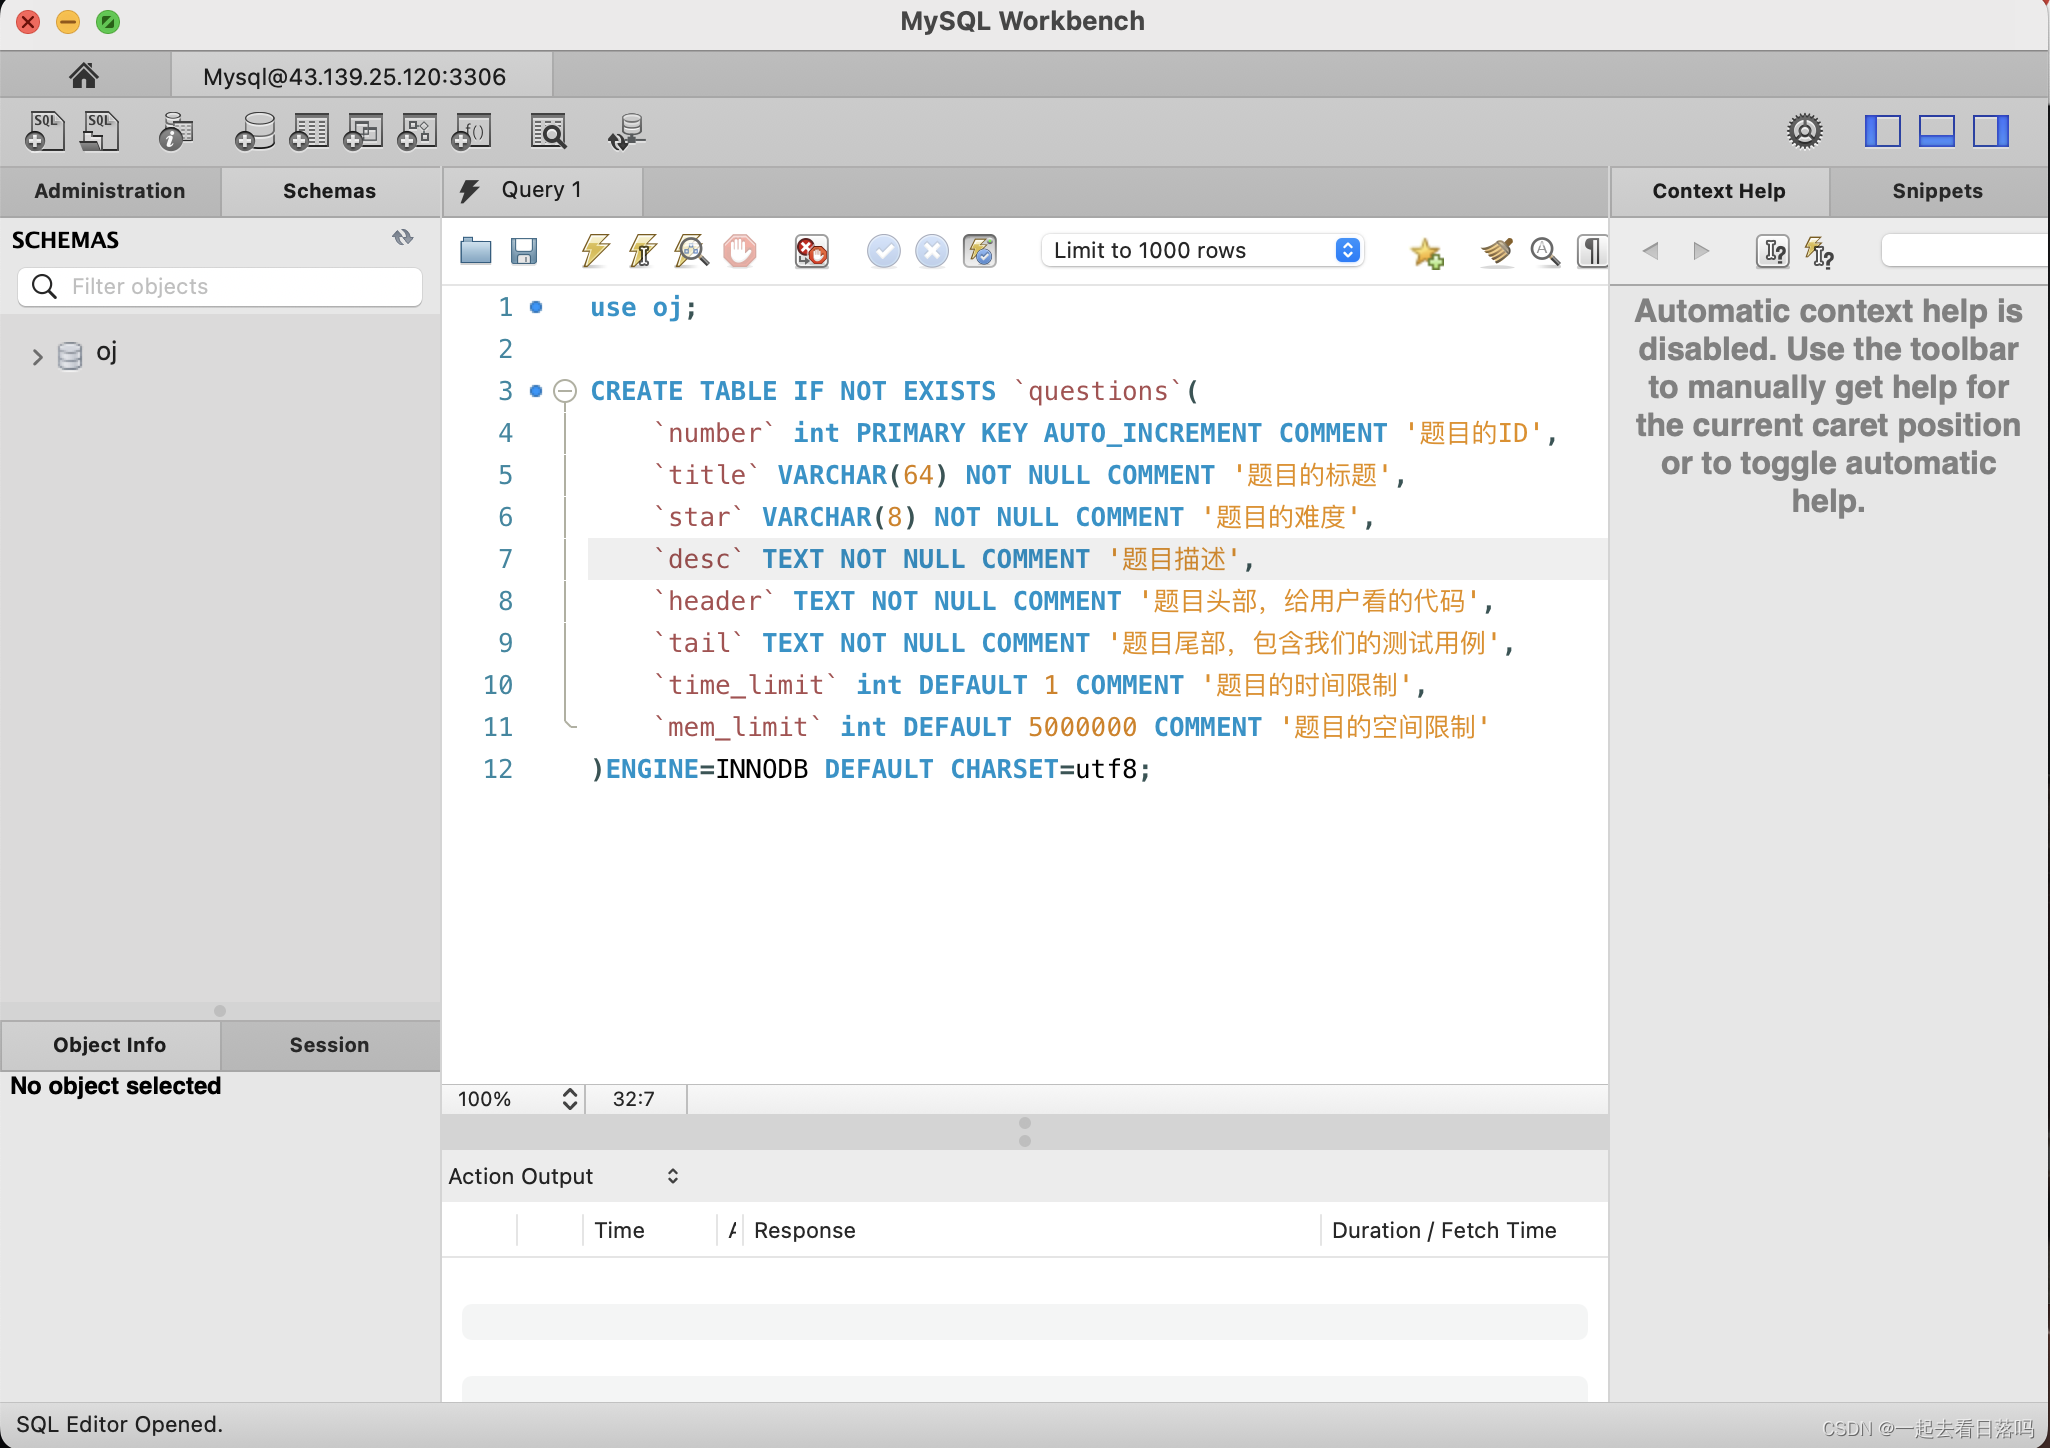2050x1448 pixels.
Task: Save the script to file
Action: [x=524, y=251]
